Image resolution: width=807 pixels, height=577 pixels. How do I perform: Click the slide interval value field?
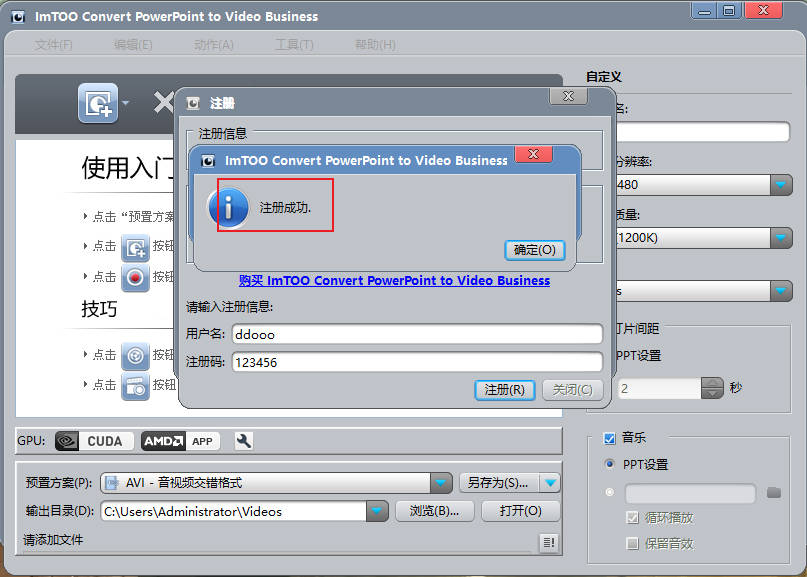click(659, 388)
